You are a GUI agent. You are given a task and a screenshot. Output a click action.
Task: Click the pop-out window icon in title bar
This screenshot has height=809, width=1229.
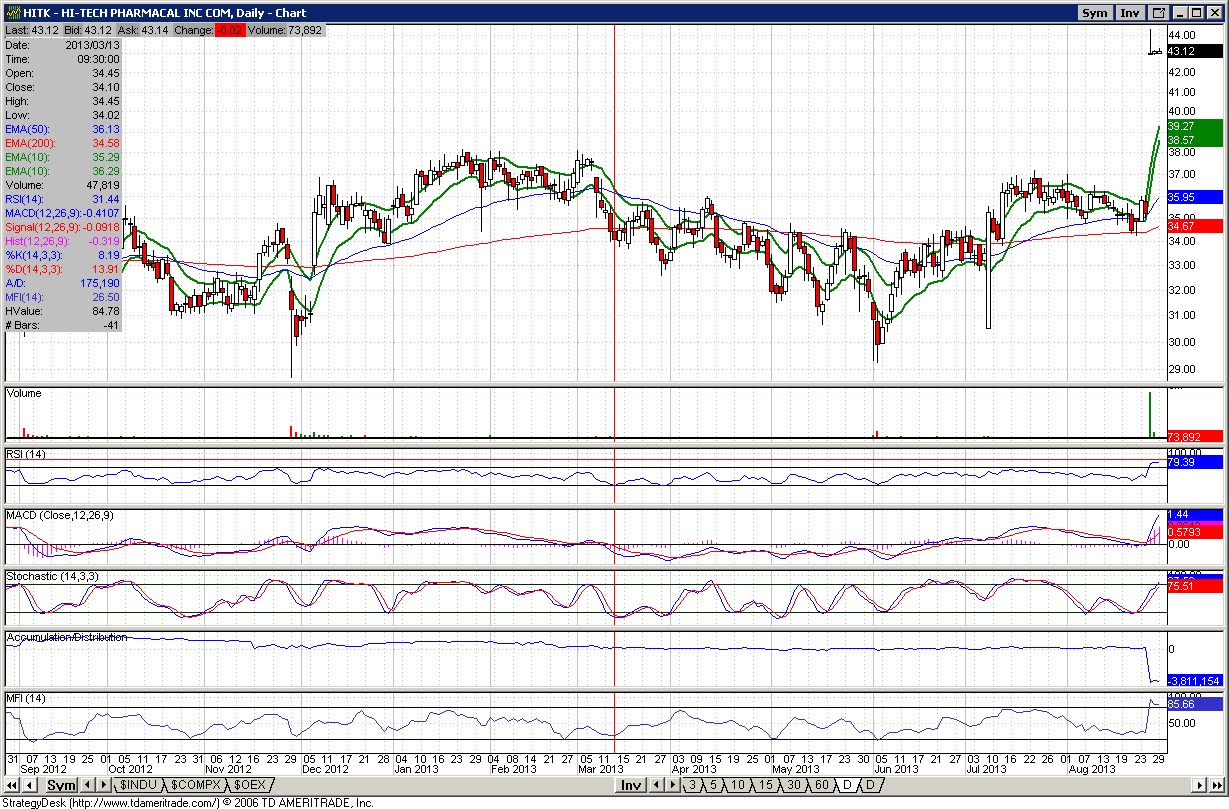click(1159, 13)
